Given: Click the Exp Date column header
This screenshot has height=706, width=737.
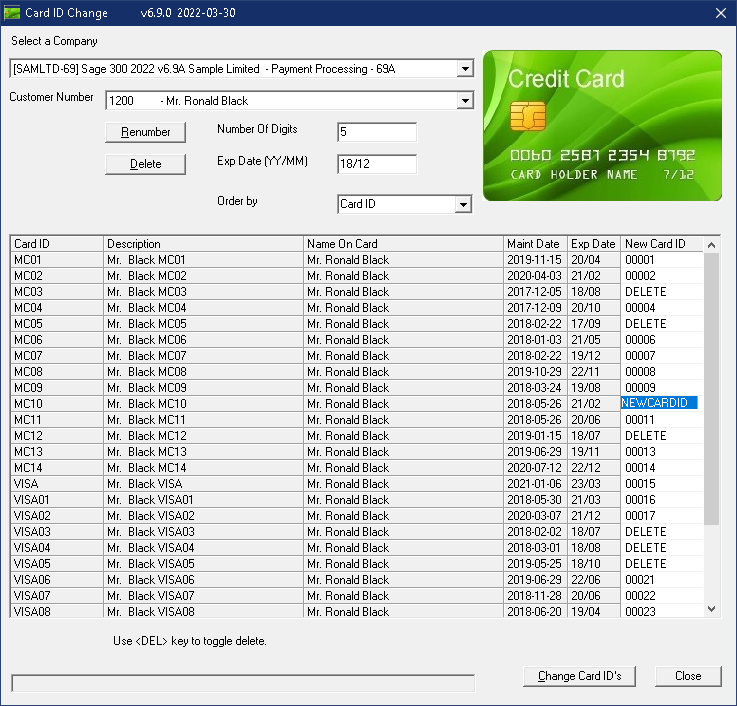Looking at the screenshot, I should click(x=594, y=244).
